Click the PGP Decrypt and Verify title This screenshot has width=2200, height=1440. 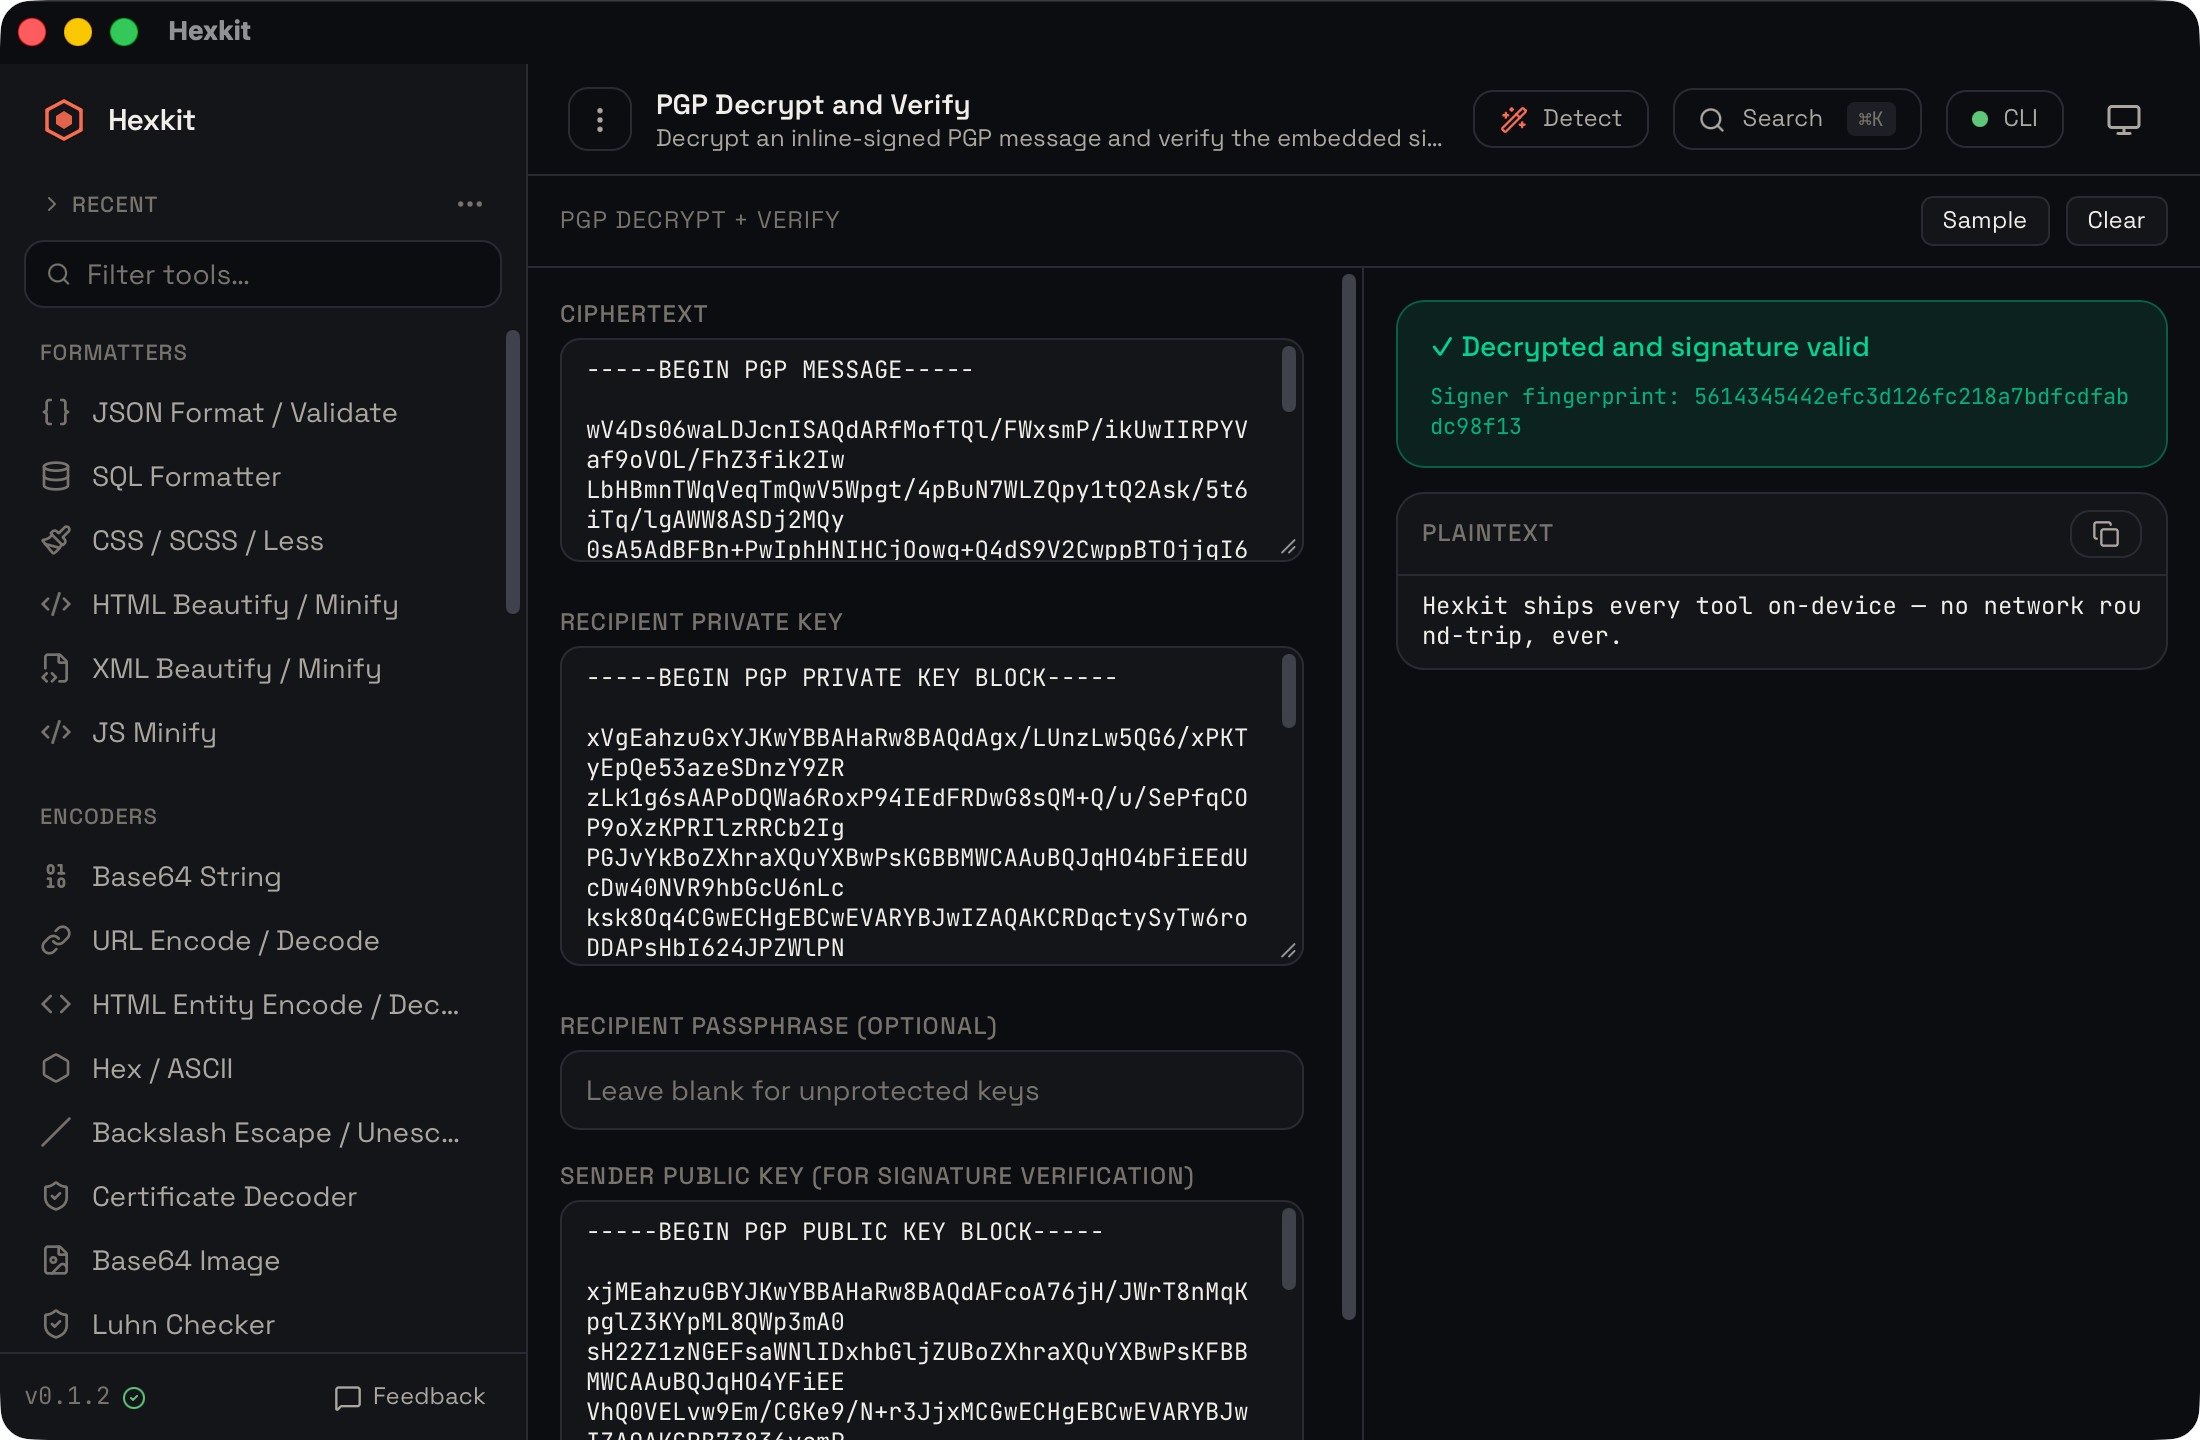tap(813, 104)
